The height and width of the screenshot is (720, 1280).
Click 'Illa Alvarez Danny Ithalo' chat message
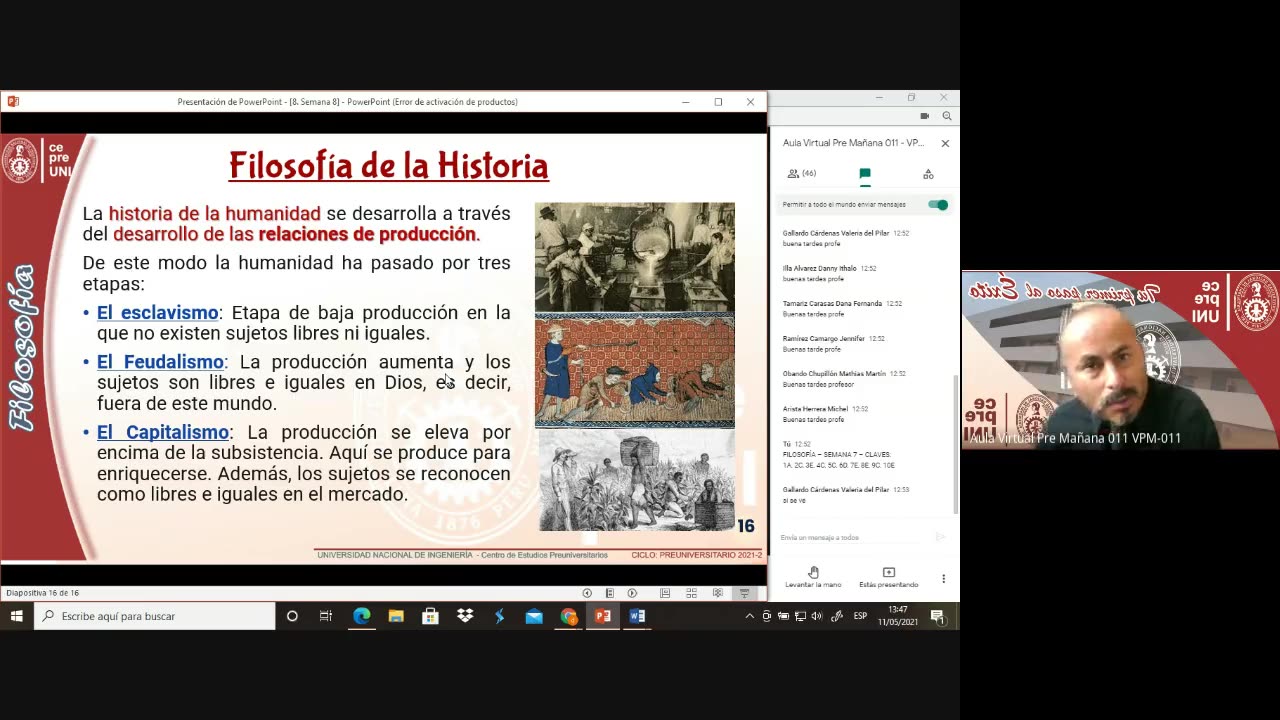click(830, 273)
